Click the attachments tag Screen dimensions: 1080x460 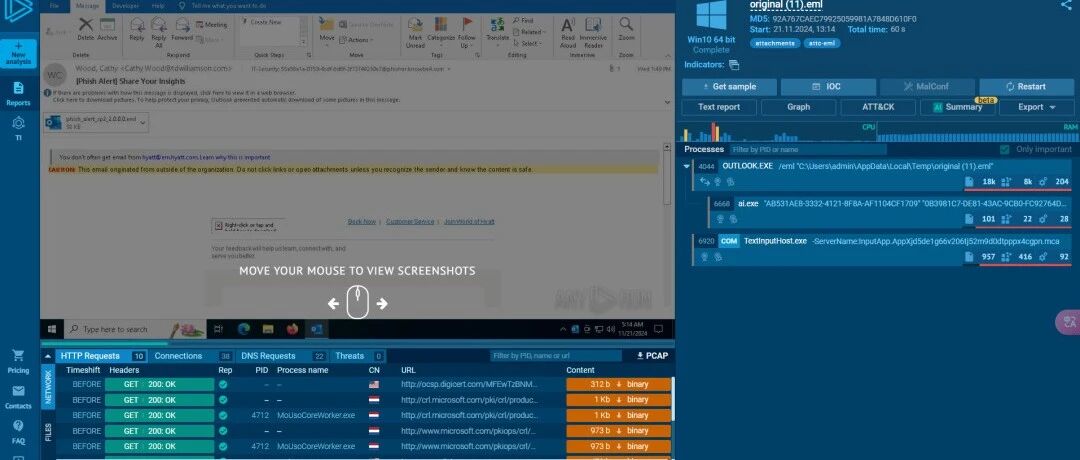point(776,43)
